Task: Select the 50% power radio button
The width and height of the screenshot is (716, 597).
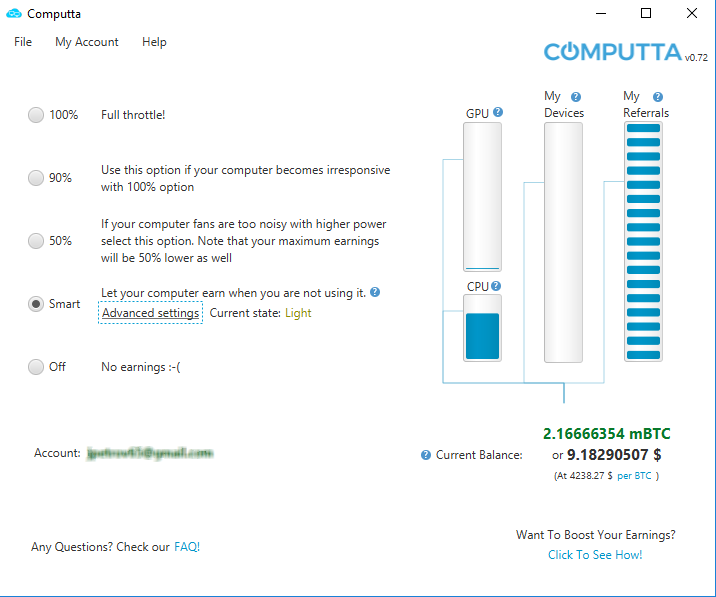Action: click(36, 241)
